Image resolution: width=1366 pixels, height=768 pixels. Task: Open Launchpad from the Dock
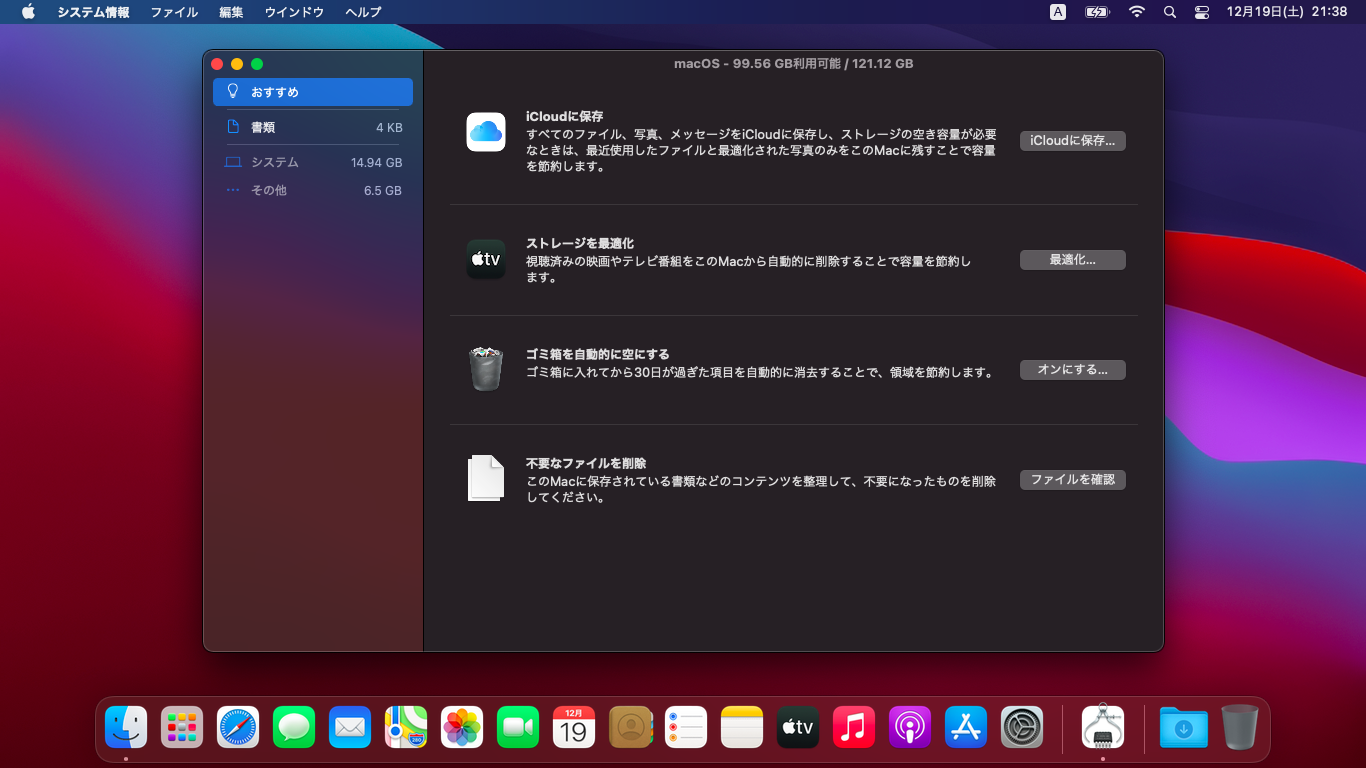click(x=182, y=727)
